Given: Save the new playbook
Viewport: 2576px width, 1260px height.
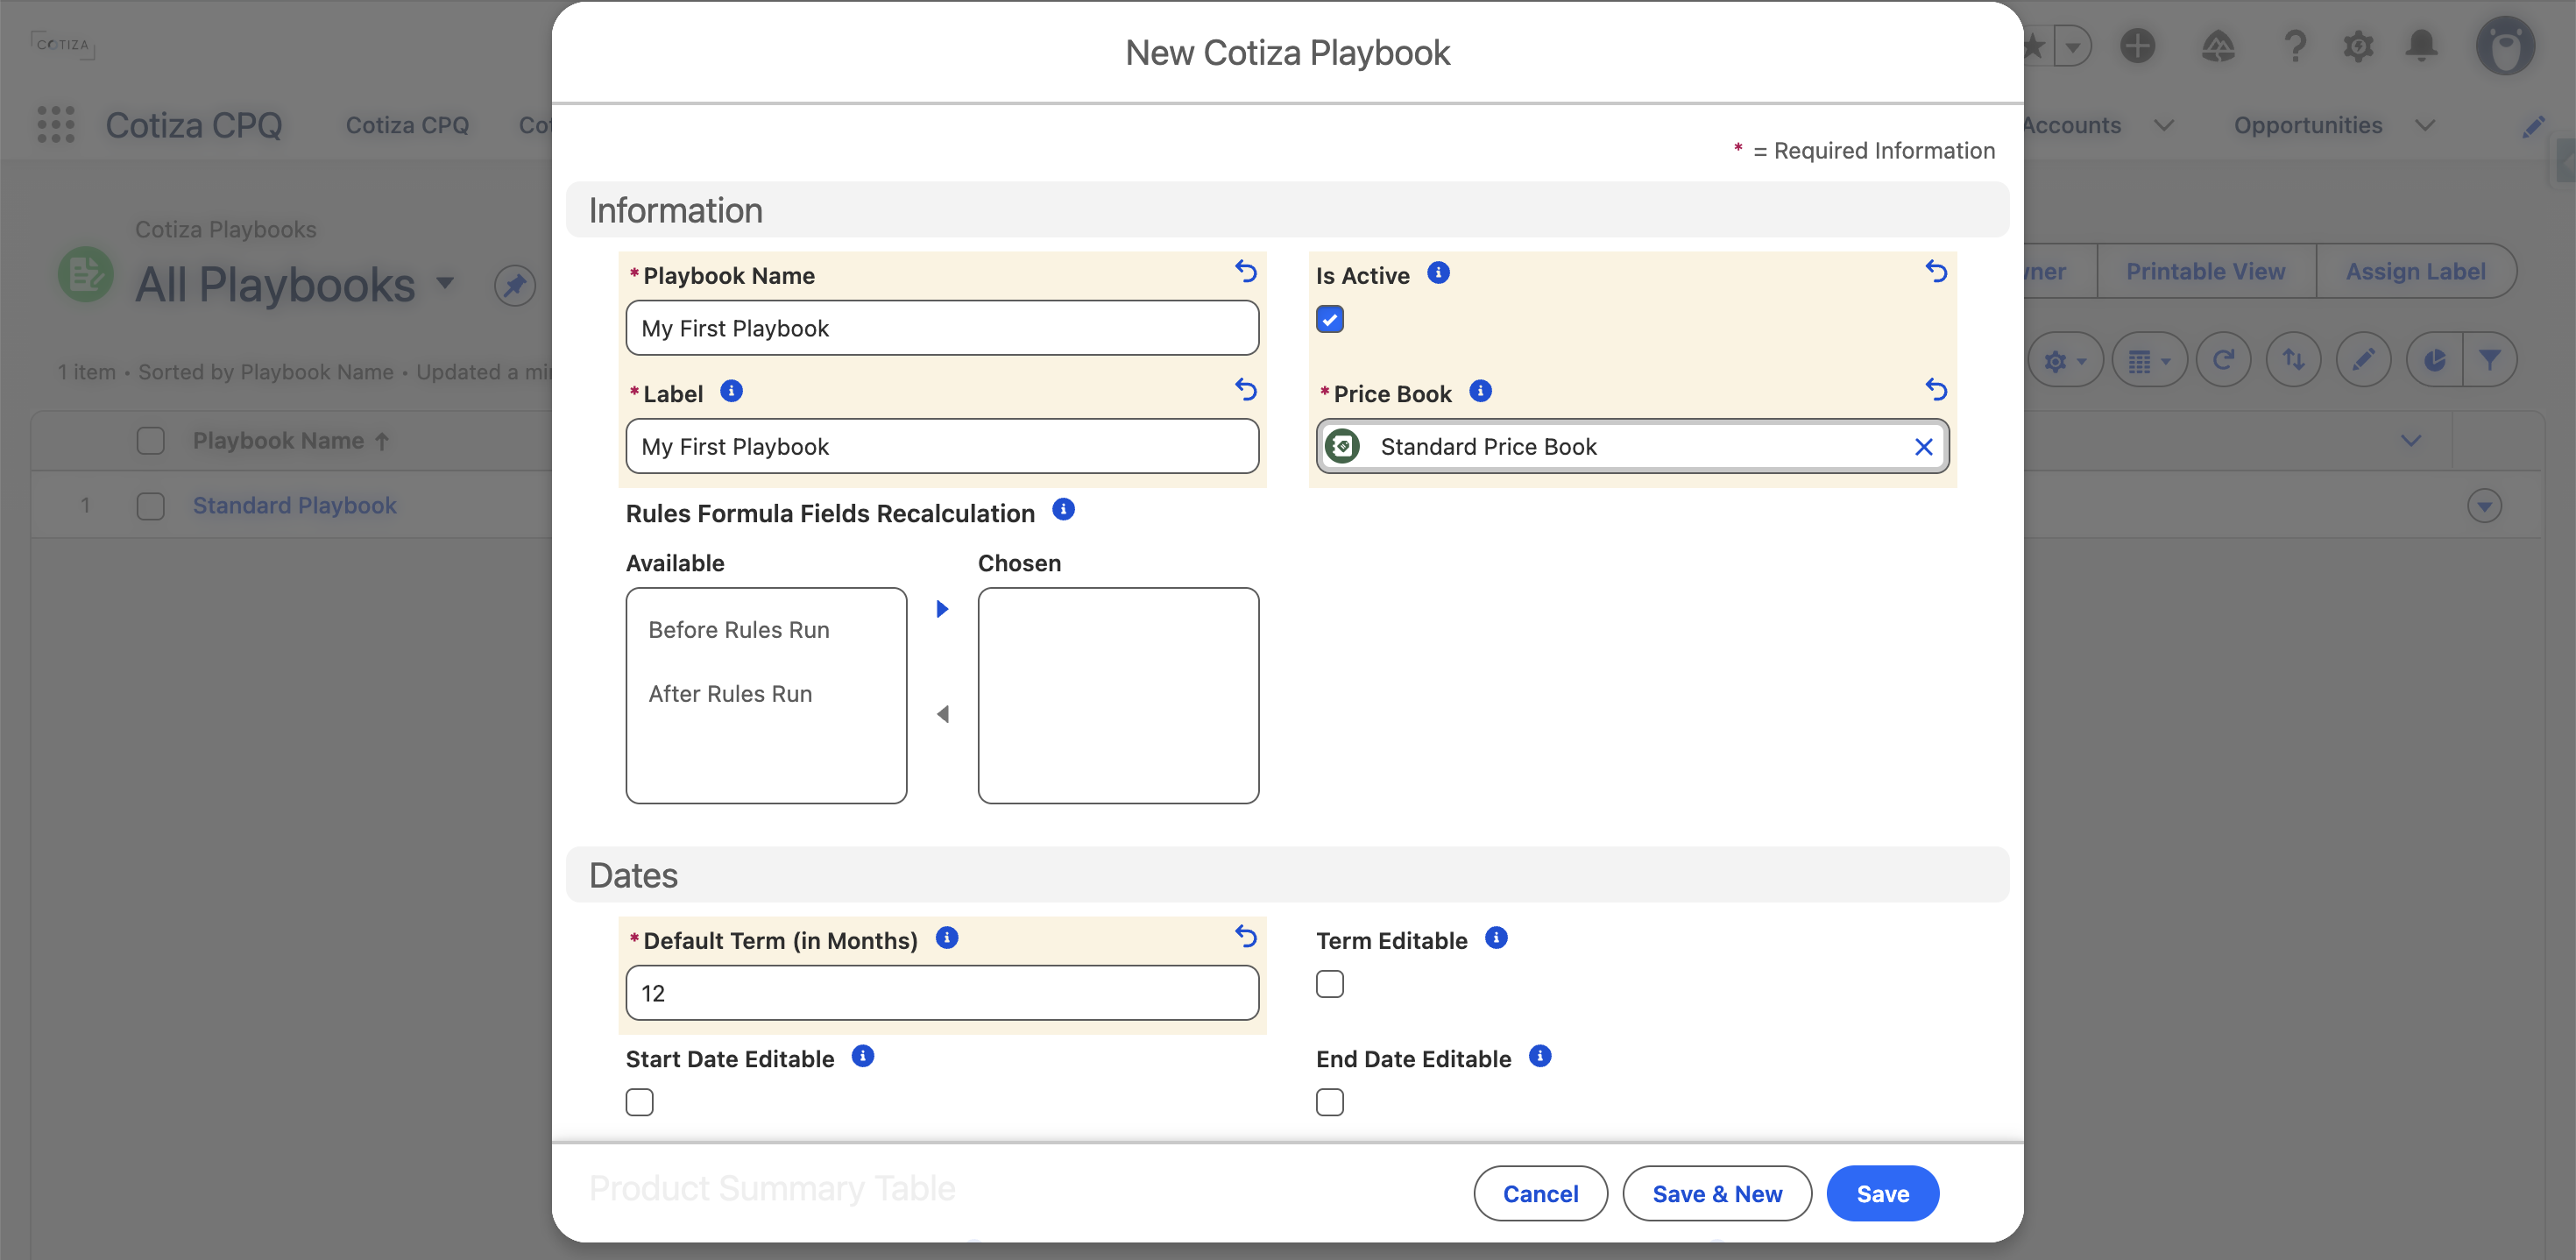Looking at the screenshot, I should 1882,1193.
